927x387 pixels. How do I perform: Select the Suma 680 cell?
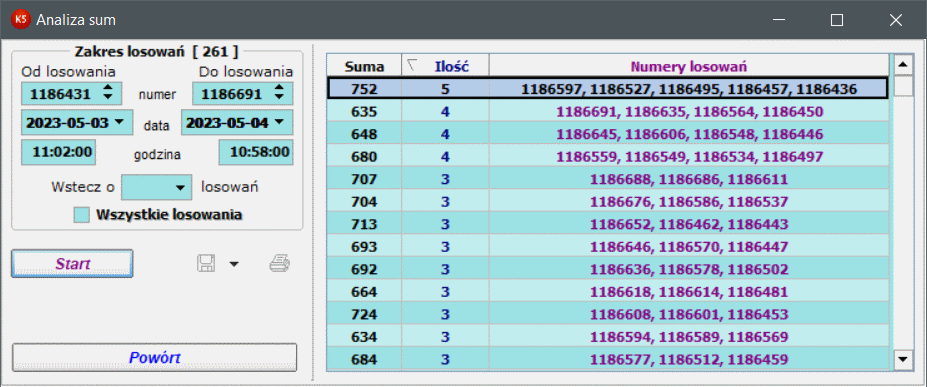[364, 157]
